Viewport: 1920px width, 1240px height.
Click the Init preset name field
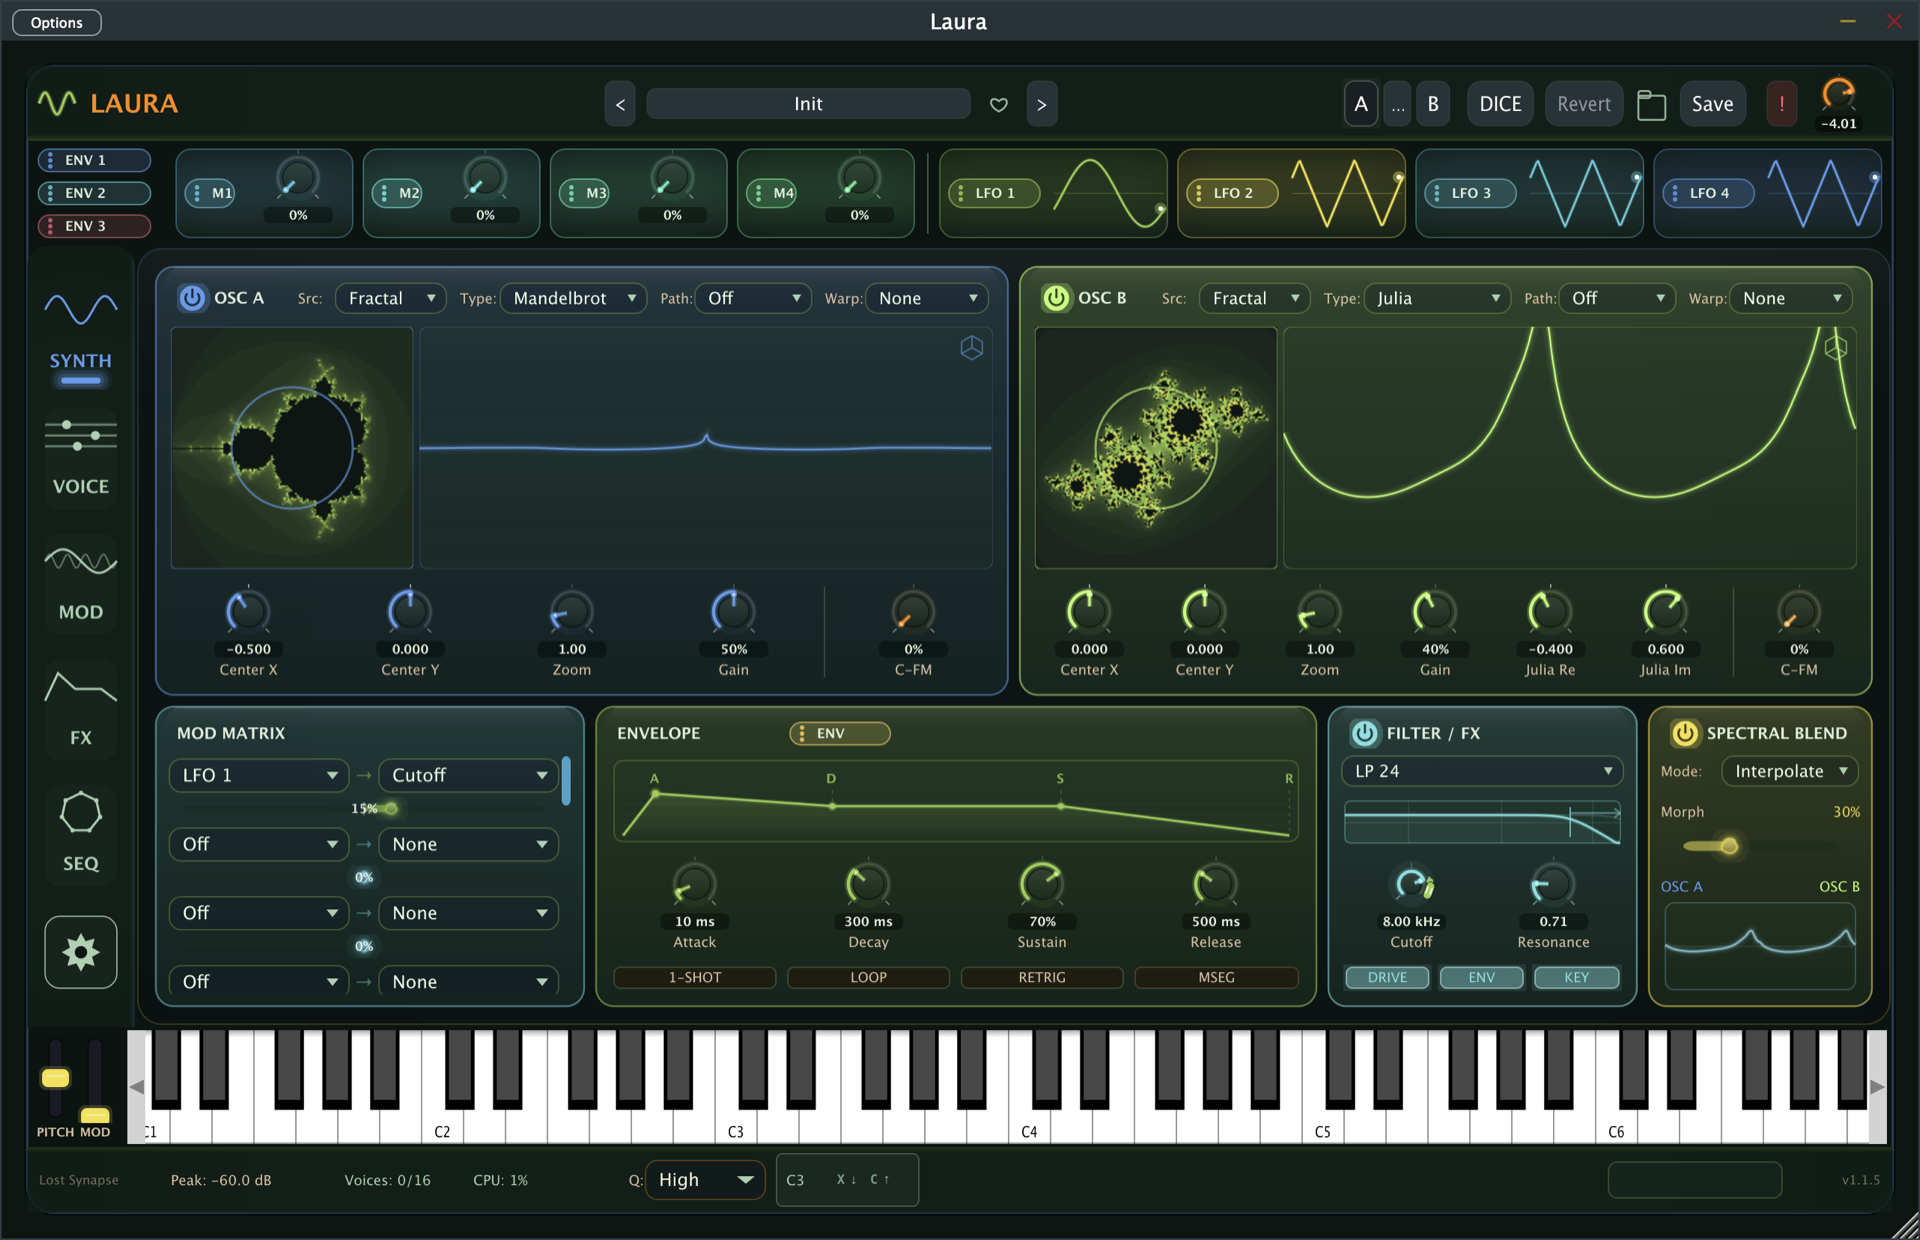808,104
